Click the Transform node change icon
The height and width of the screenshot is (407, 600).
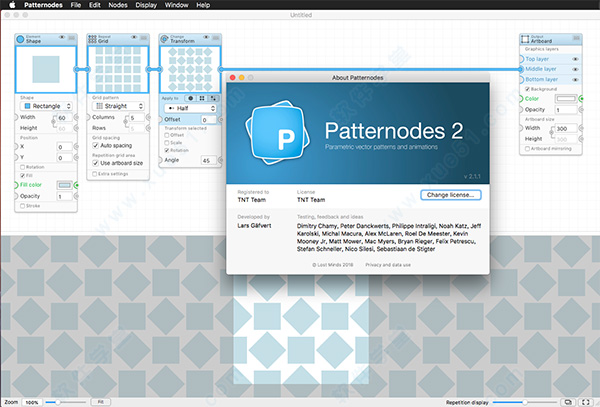(x=165, y=39)
